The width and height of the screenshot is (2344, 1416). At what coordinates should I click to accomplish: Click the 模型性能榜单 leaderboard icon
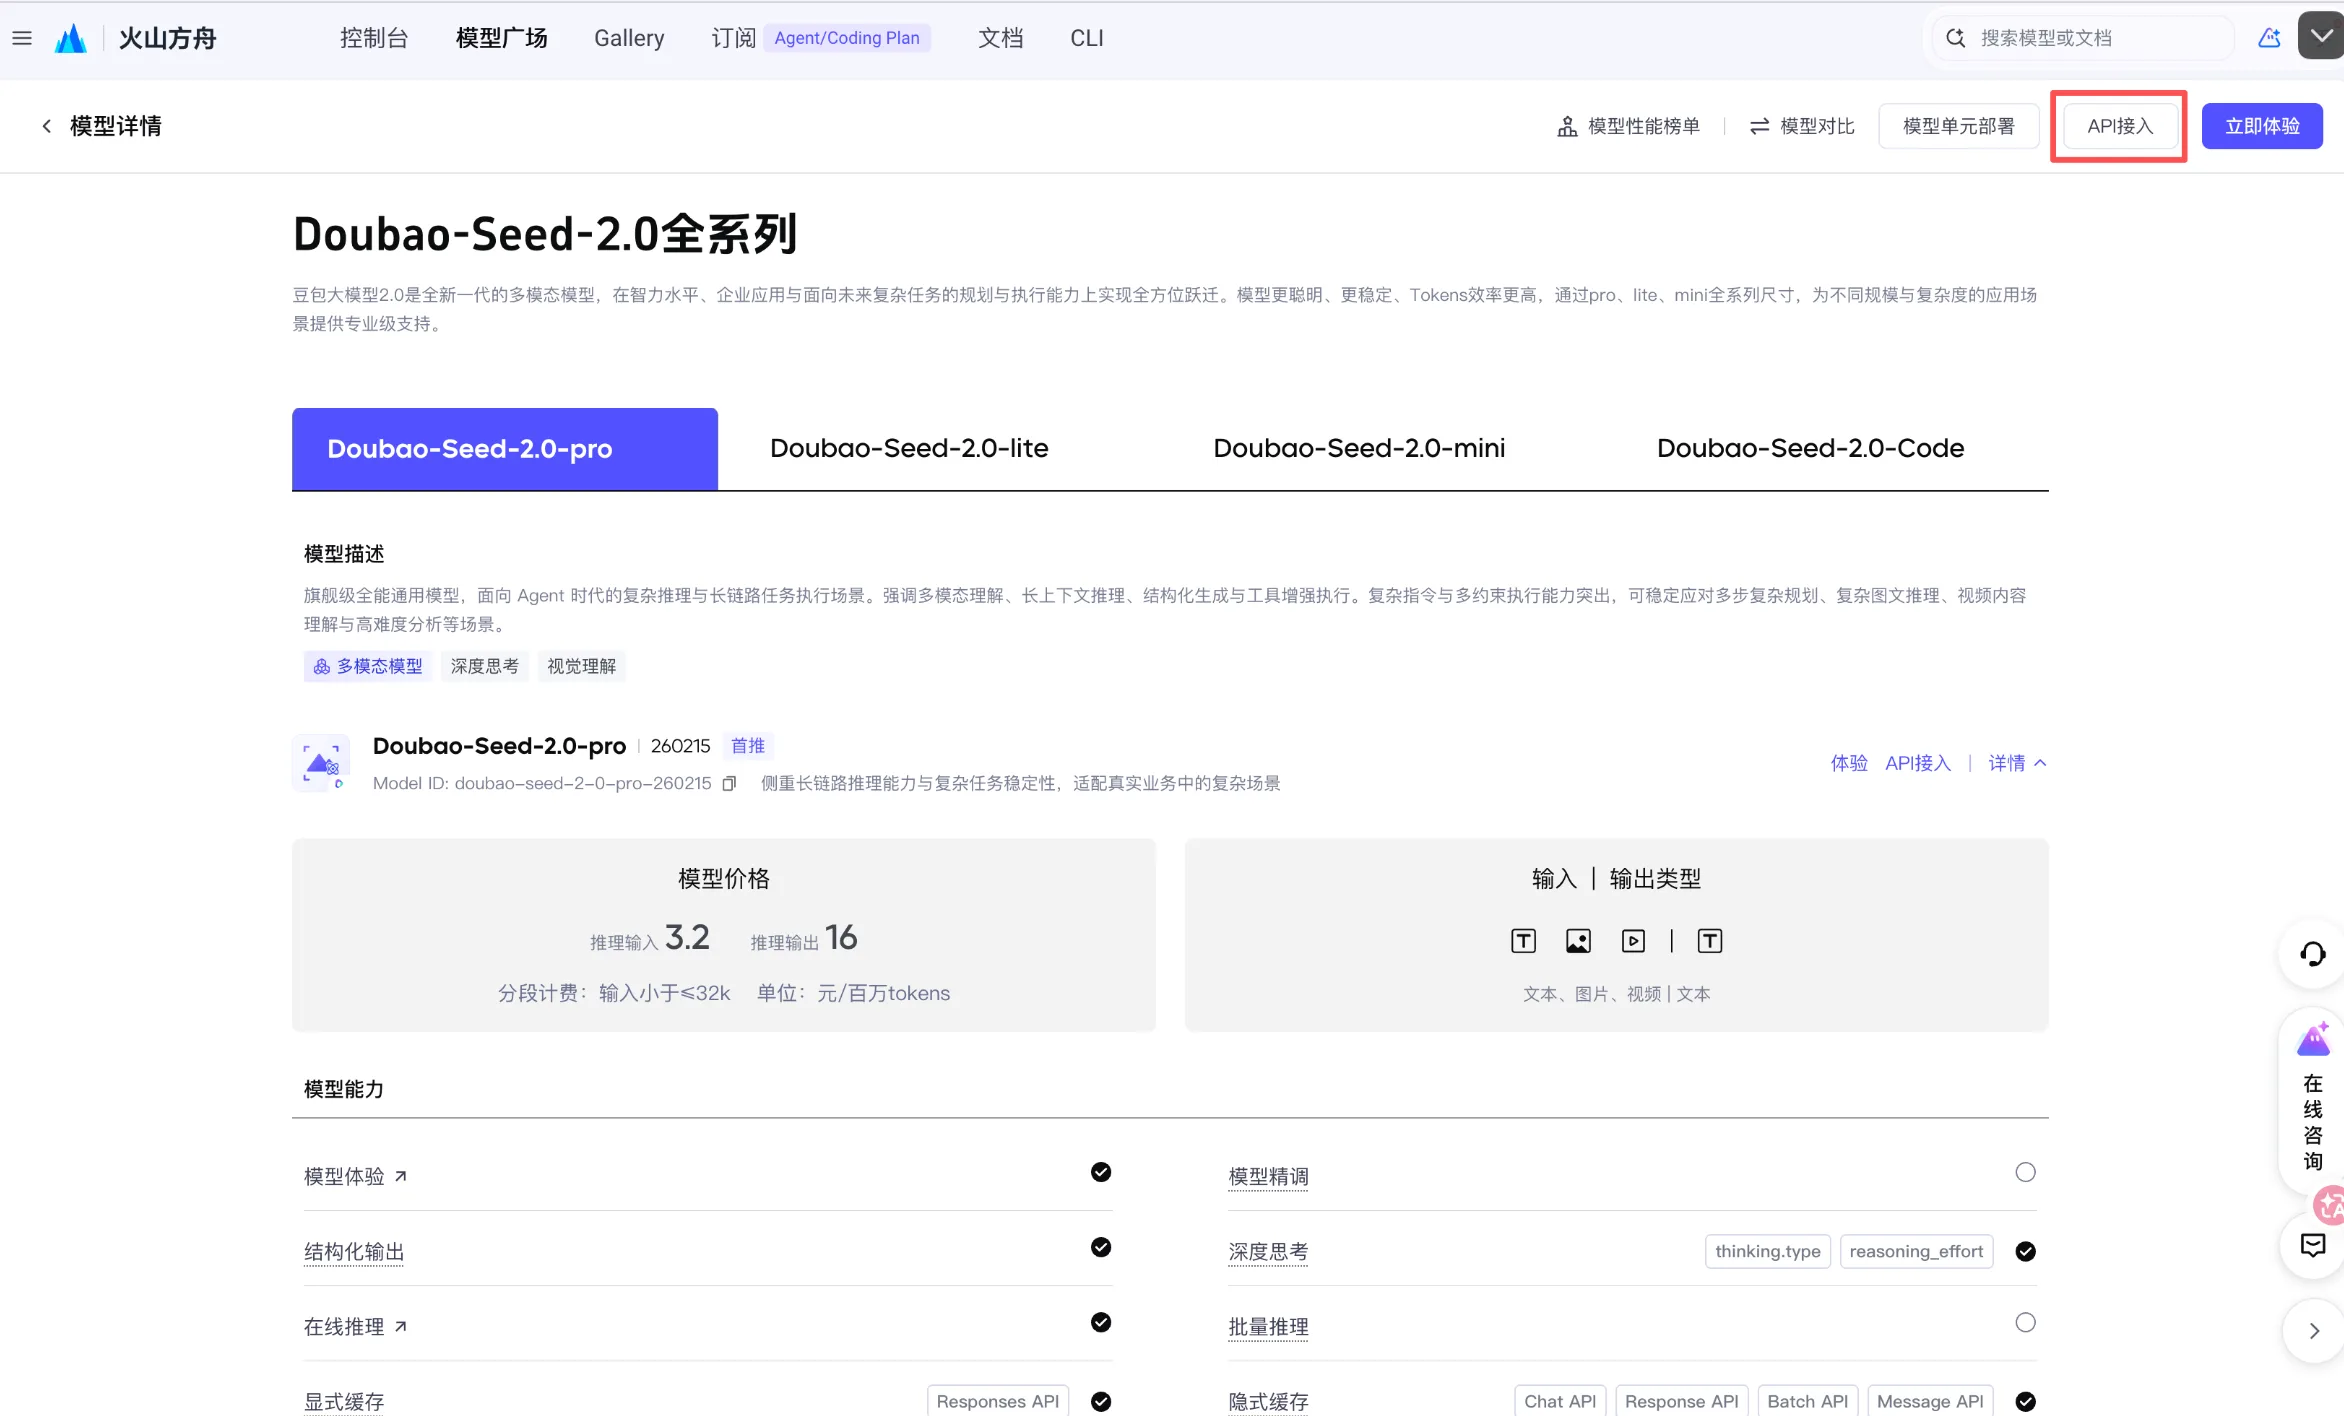[1567, 126]
